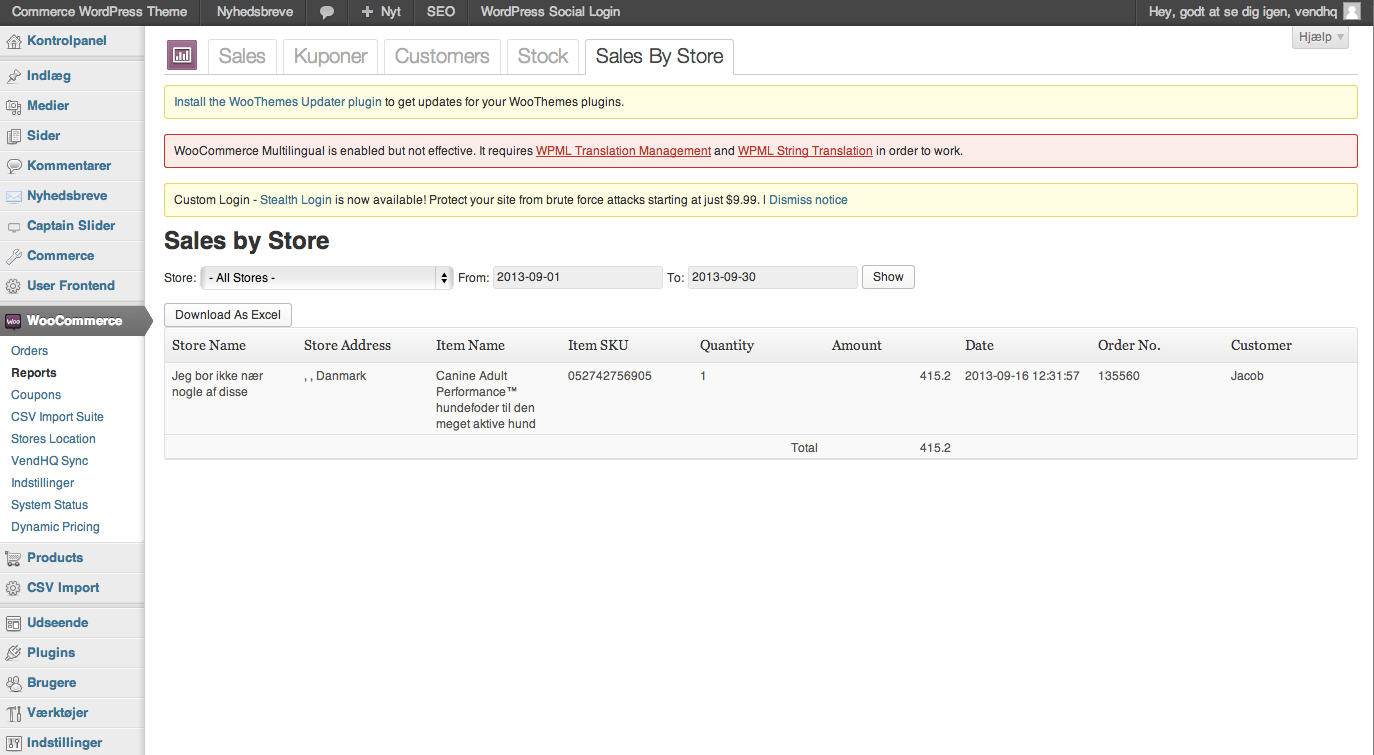Click the user avatar in top right corner
Screen dimensions: 1374x755
click(1351, 12)
